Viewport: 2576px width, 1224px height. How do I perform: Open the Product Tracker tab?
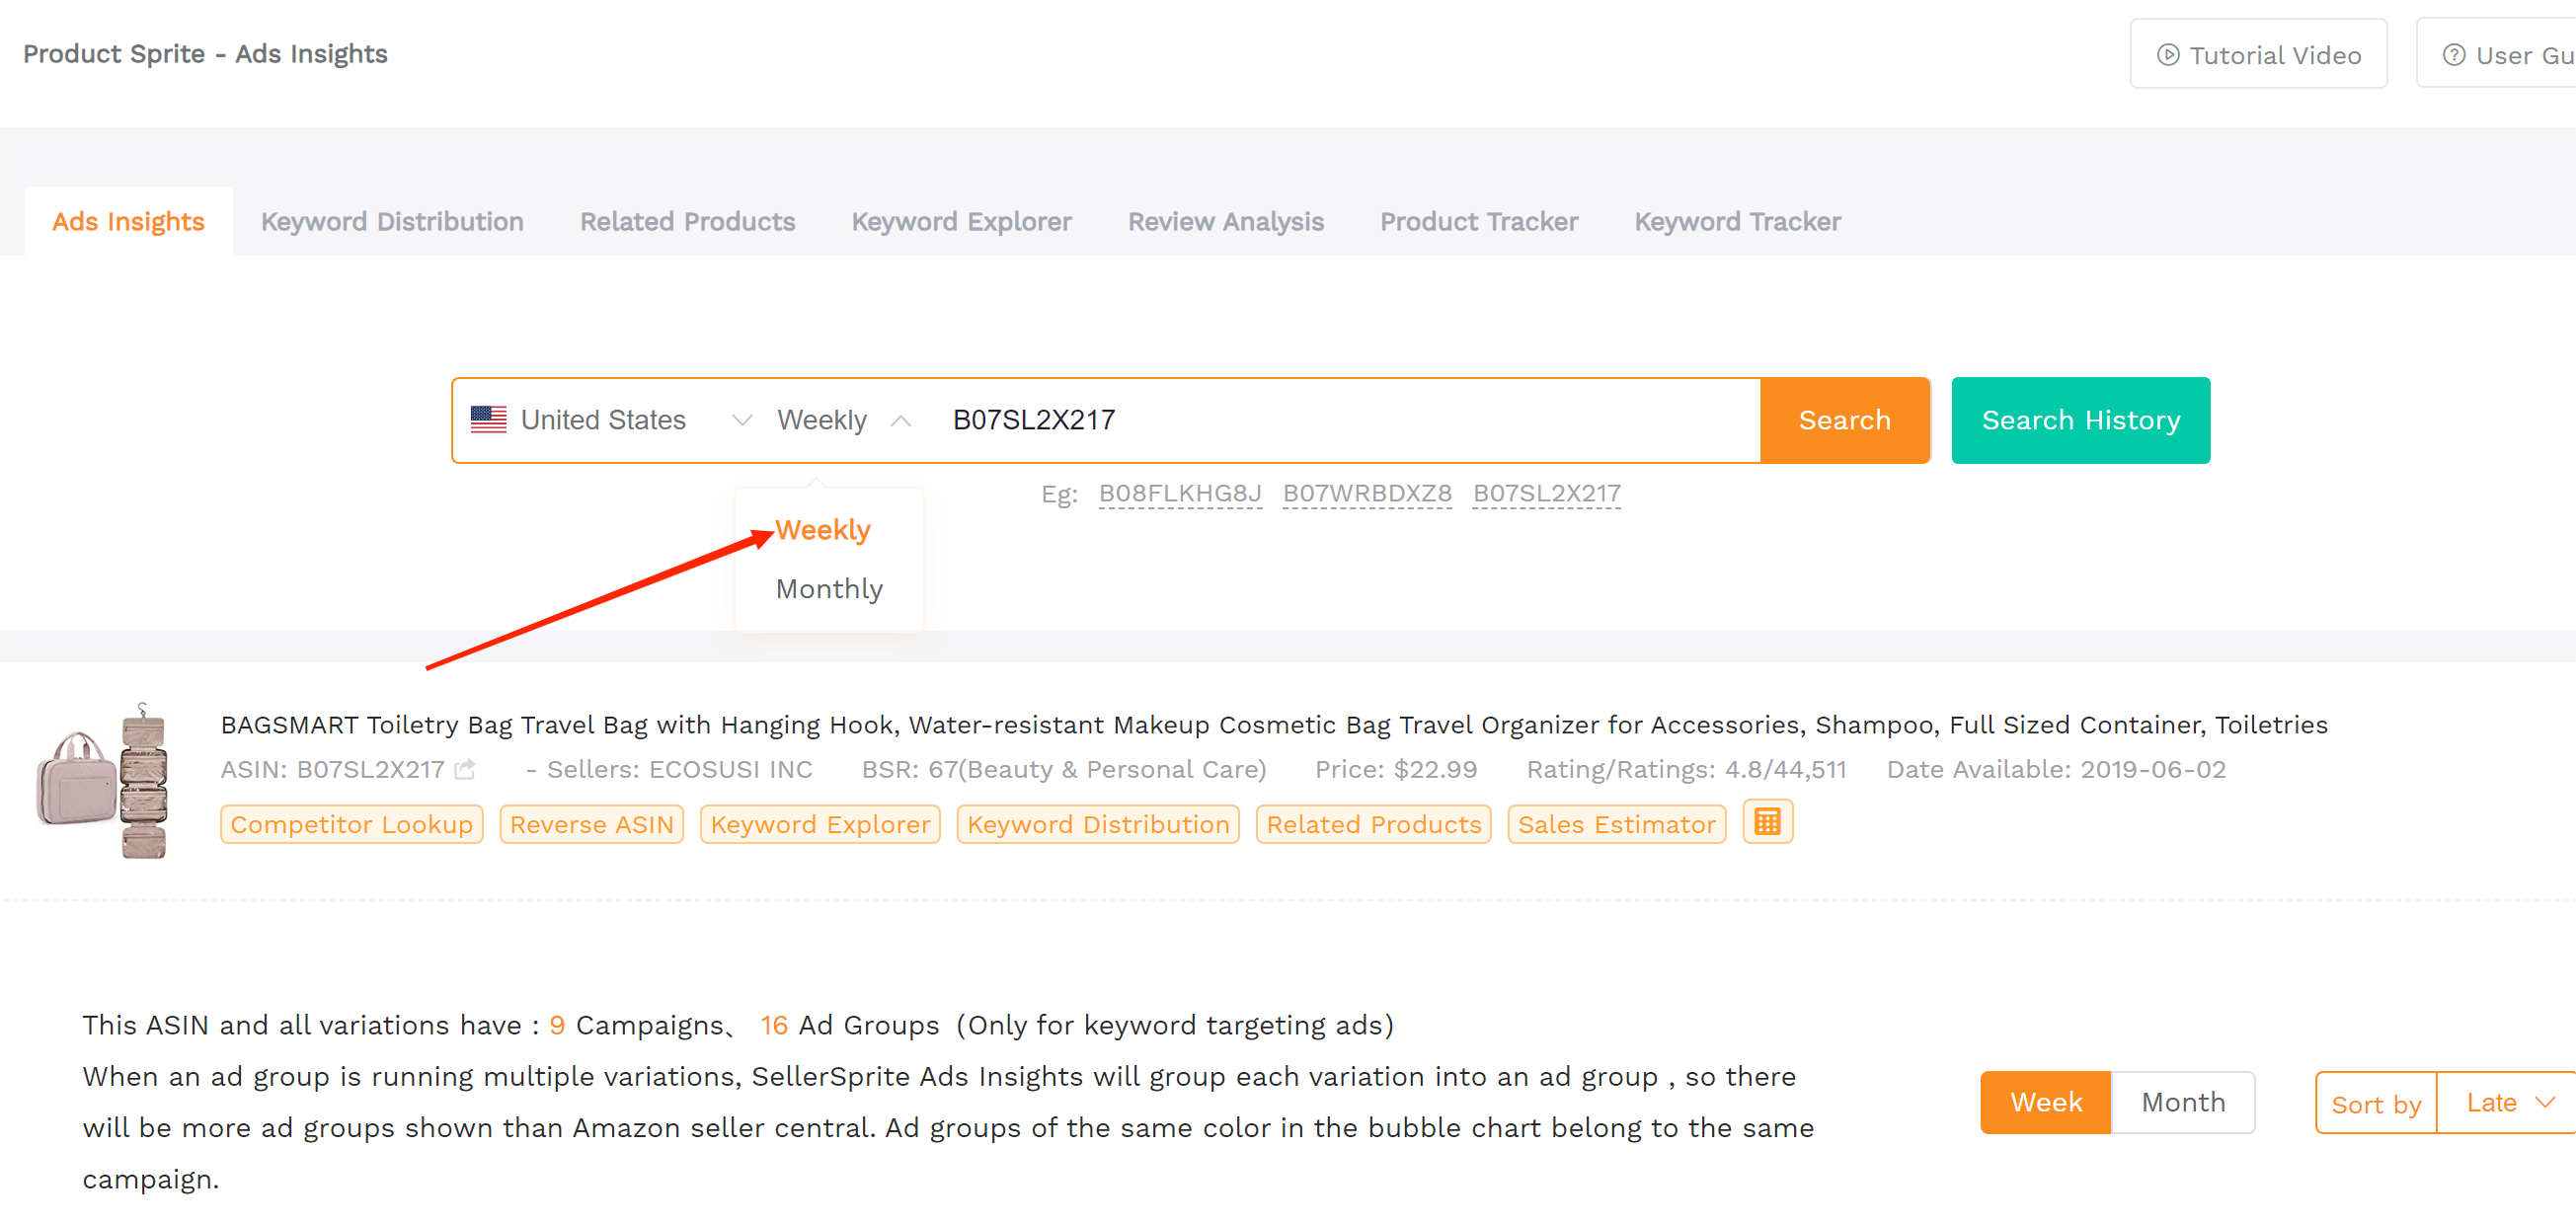point(1478,221)
